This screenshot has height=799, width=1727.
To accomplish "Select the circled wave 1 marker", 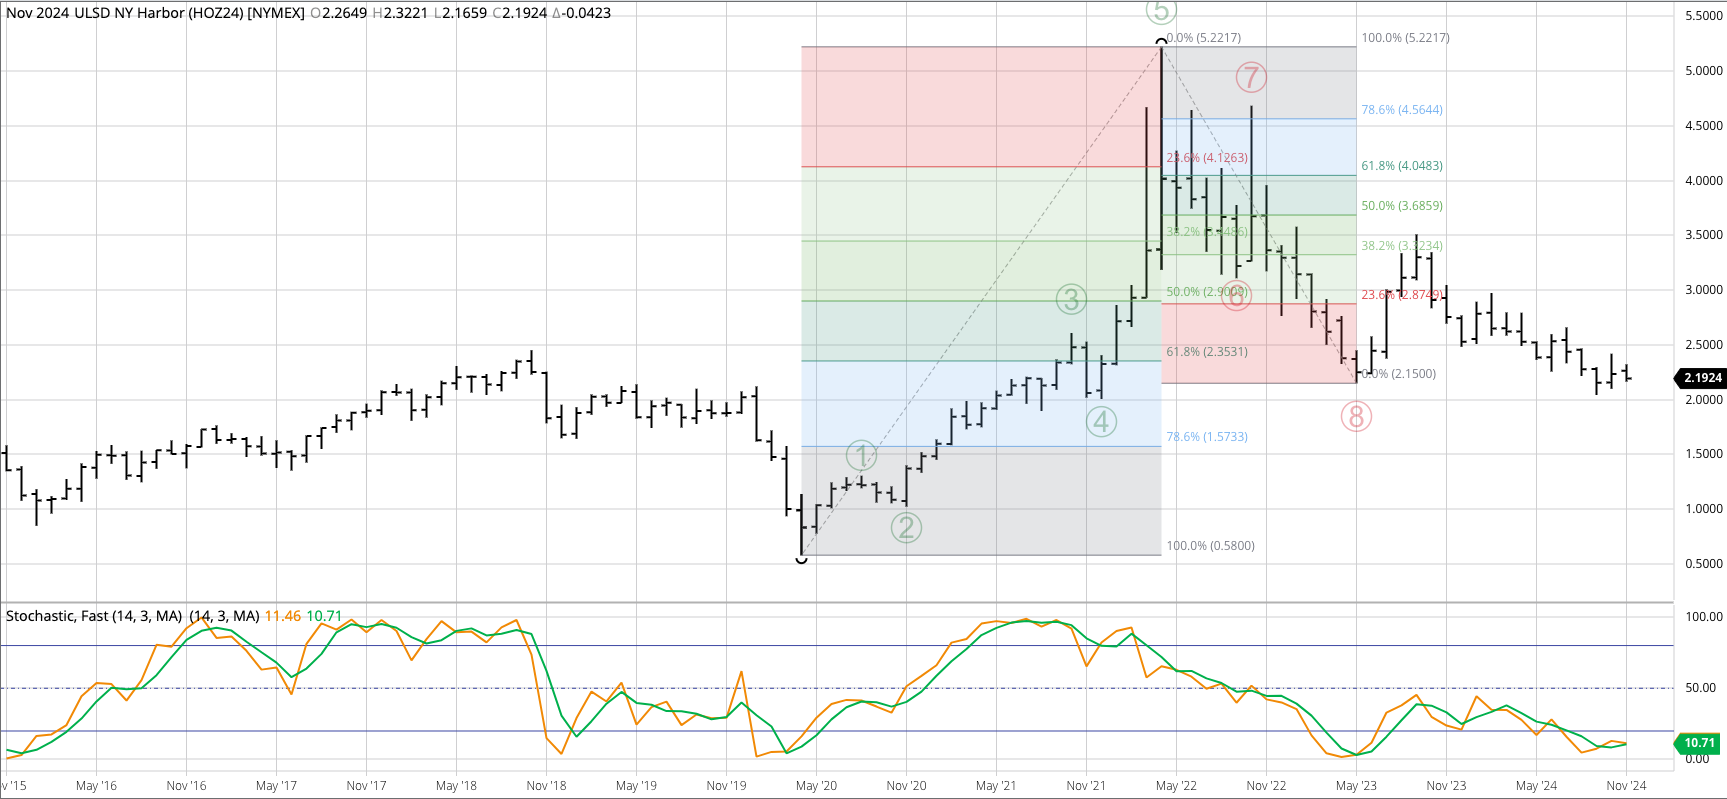I will click(x=861, y=456).
